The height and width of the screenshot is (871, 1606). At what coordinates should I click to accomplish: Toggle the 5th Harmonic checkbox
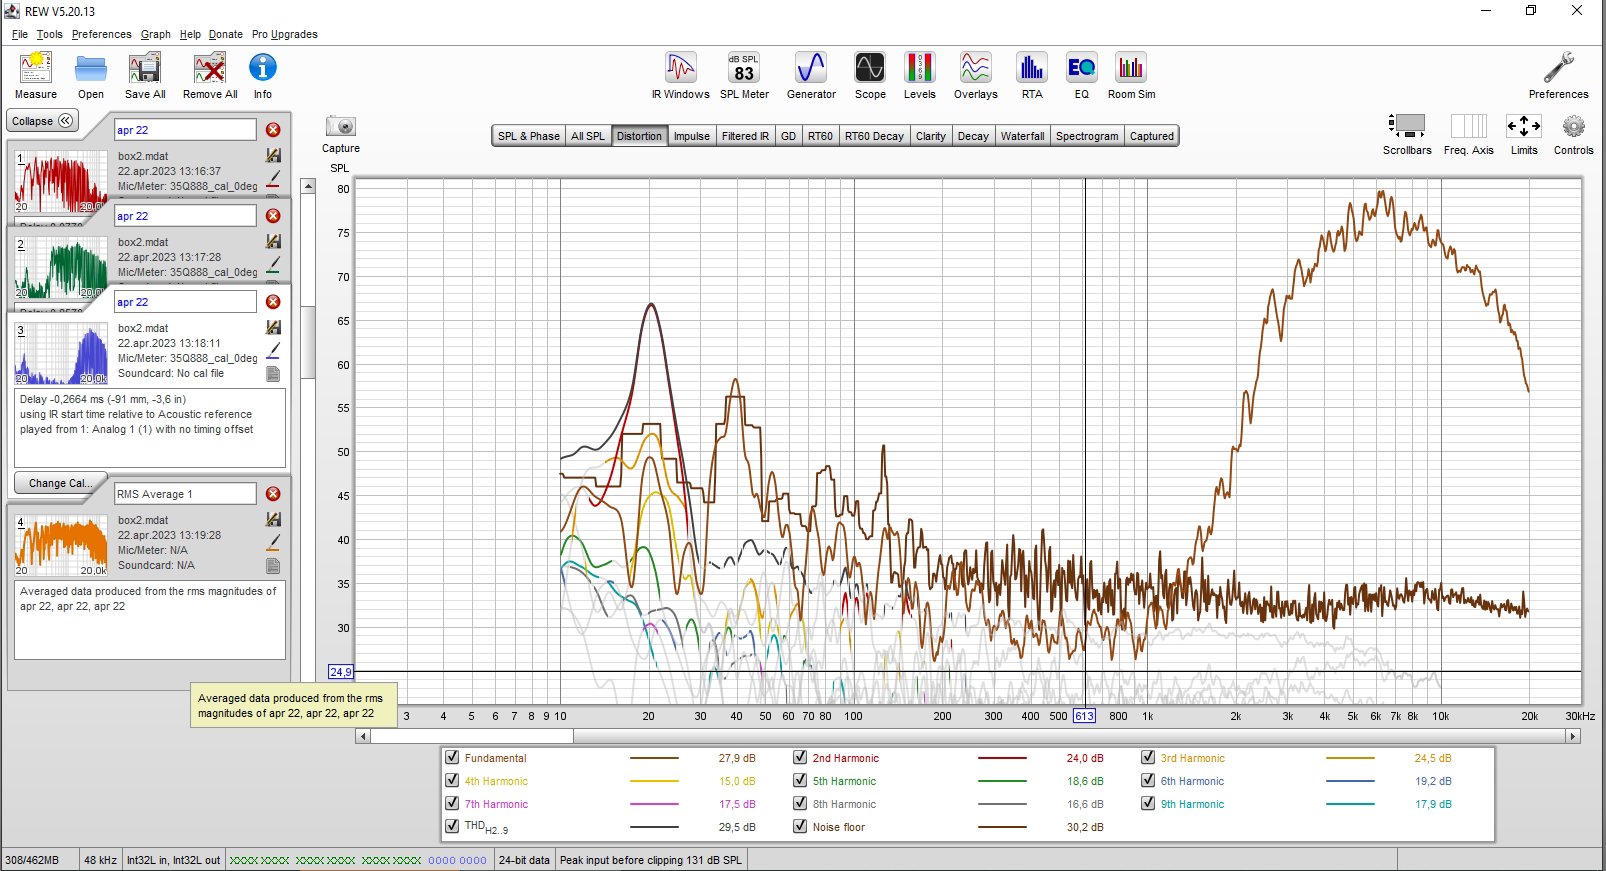coord(800,781)
